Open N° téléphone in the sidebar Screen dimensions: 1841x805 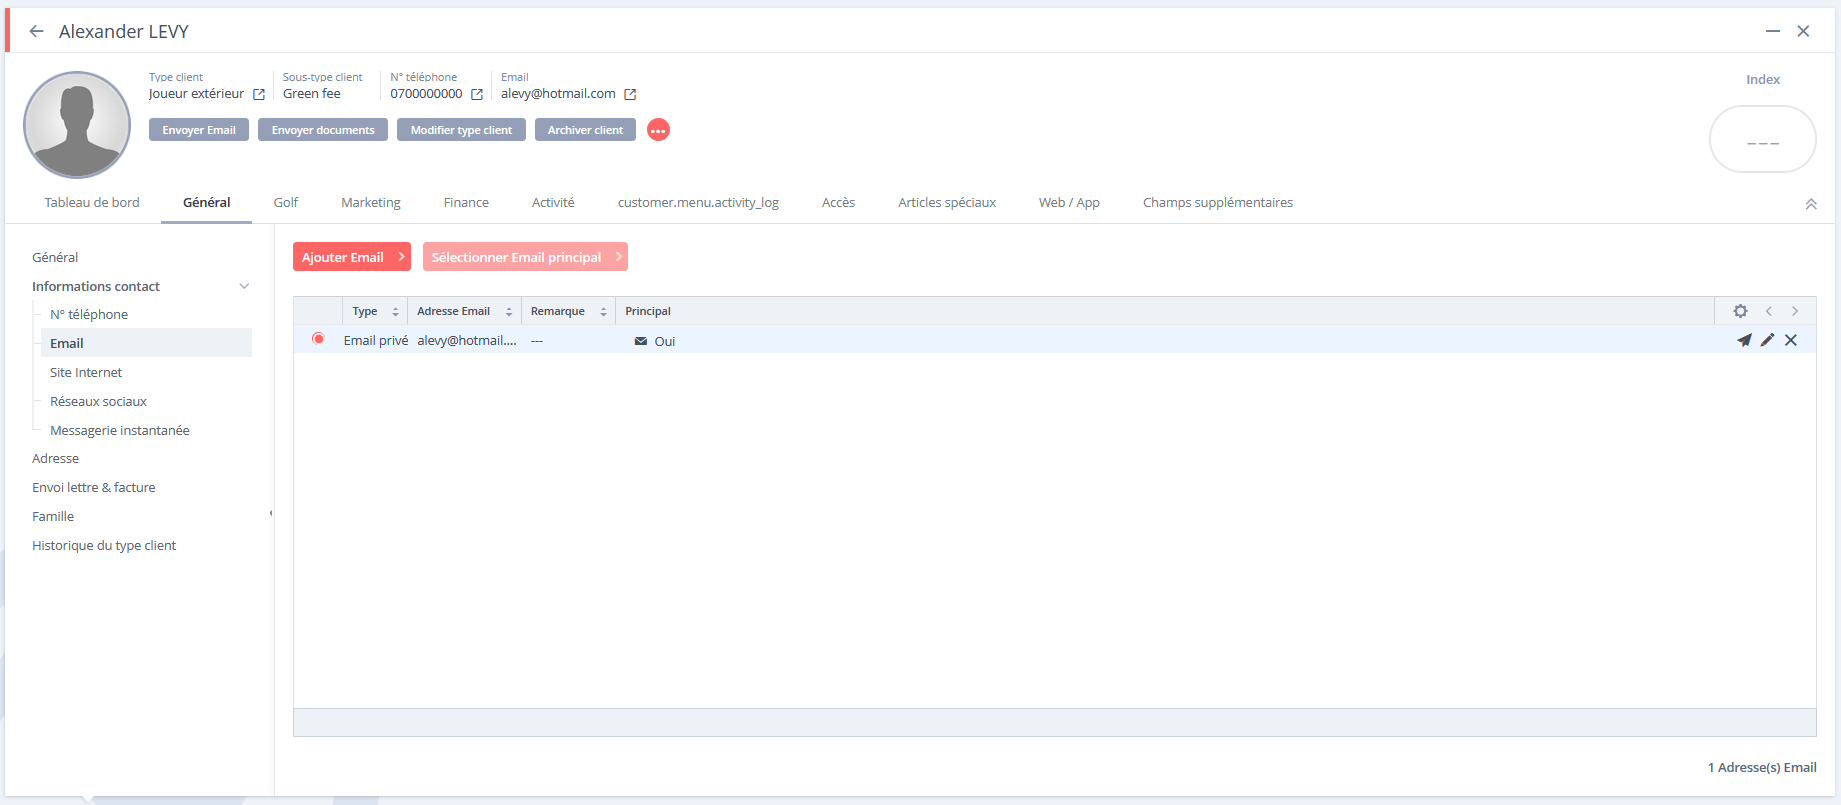pos(89,314)
